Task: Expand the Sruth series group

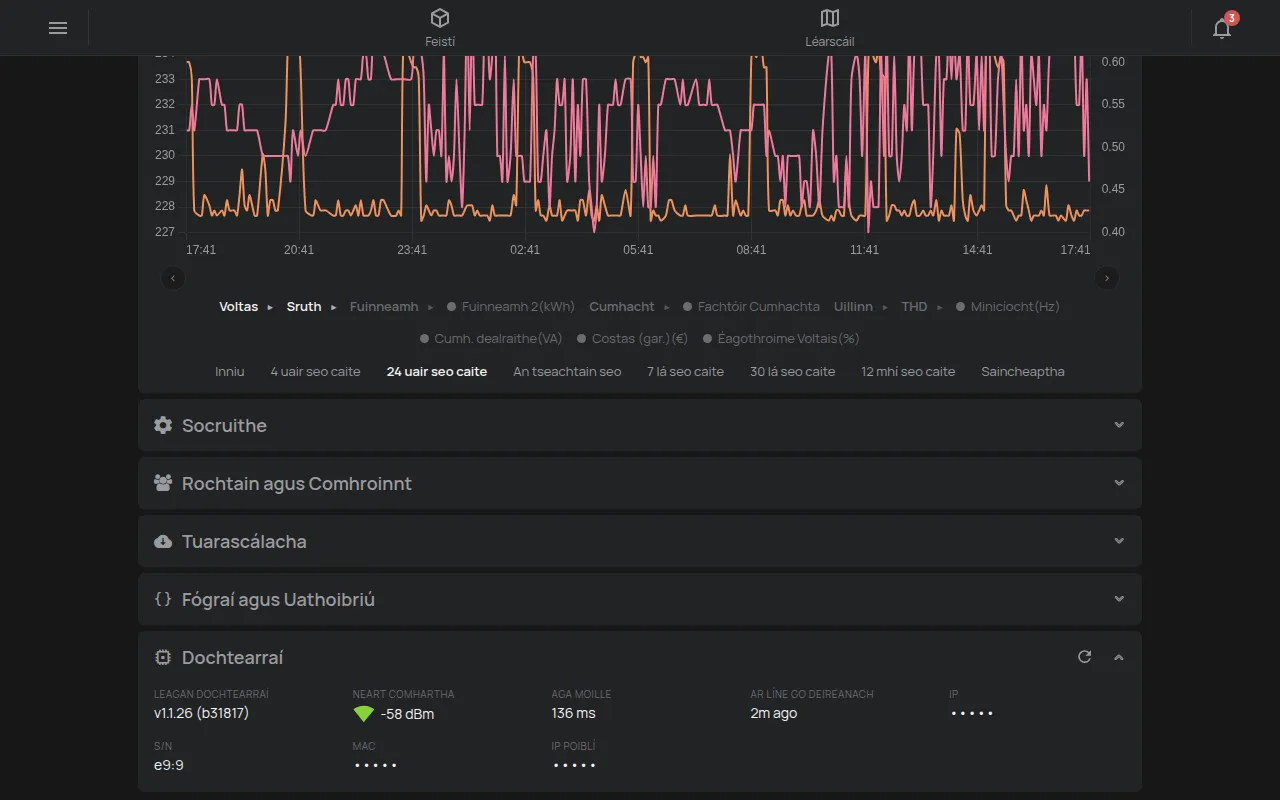Action: (311, 307)
